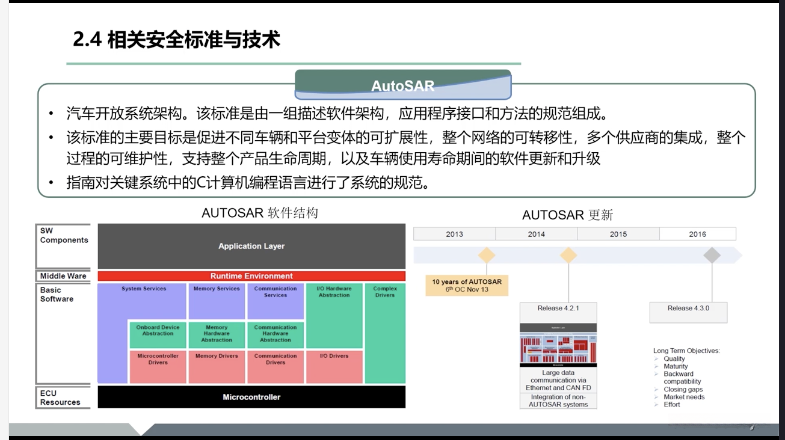Click the Memory Drivers block
Viewport: 785px width, 440px height.
(217, 367)
